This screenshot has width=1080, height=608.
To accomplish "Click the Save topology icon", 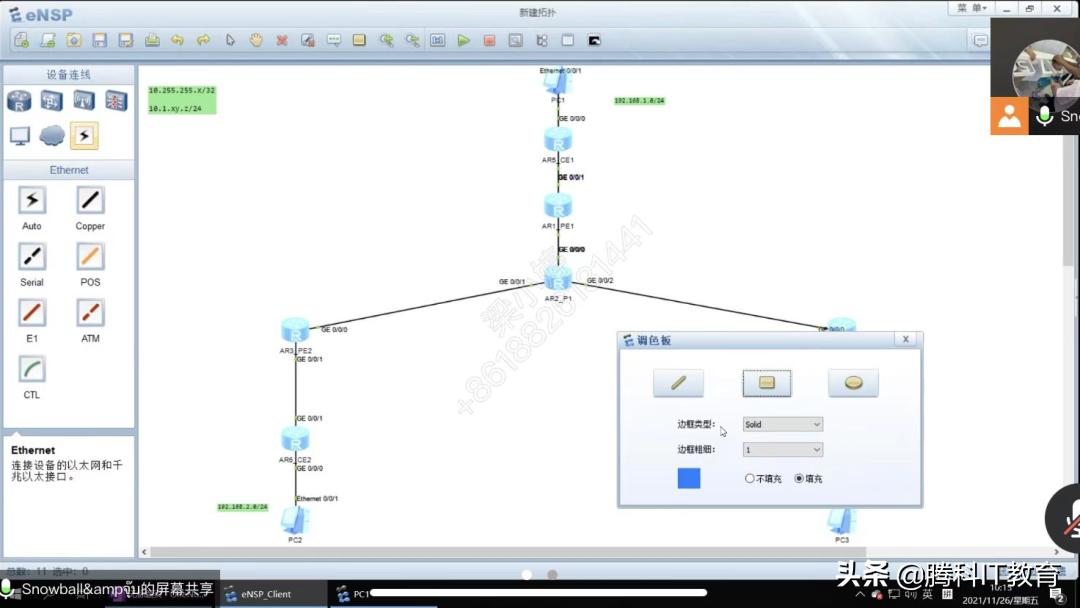I will pyautogui.click(x=100, y=40).
